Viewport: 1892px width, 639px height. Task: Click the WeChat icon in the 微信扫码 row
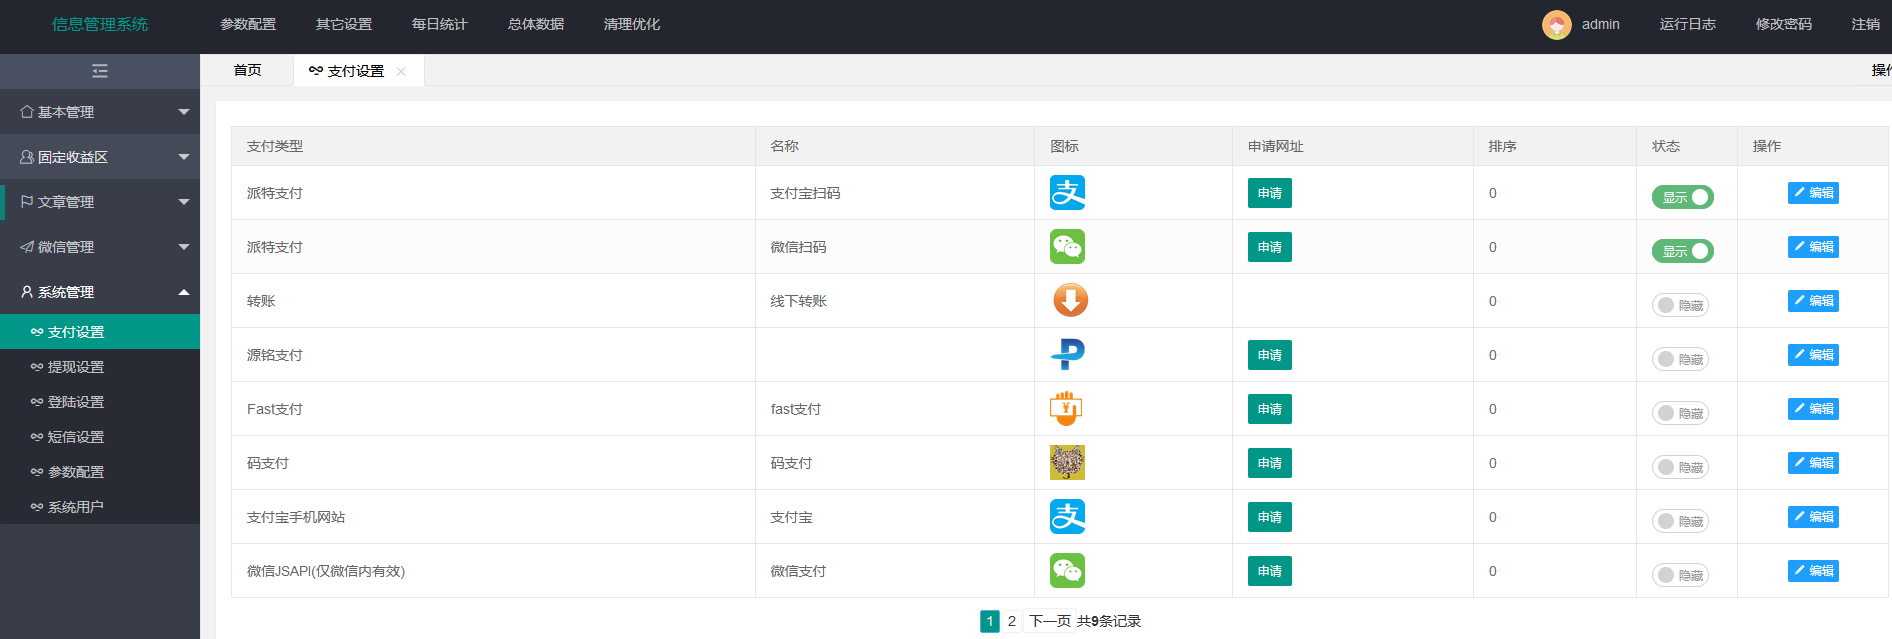[1067, 247]
